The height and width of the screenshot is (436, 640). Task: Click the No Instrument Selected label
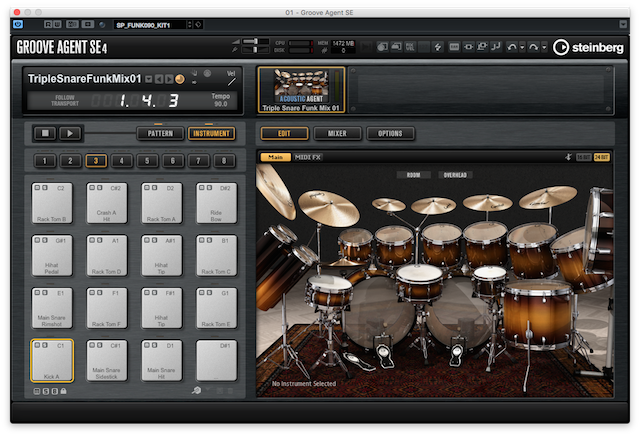(x=304, y=384)
